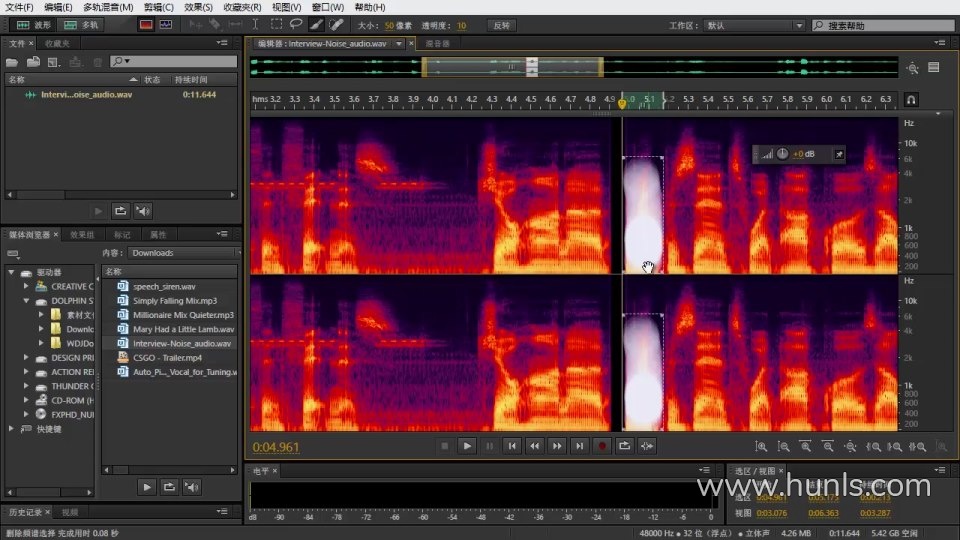This screenshot has width=960, height=540.
Task: Click the red Record button
Action: click(602, 446)
